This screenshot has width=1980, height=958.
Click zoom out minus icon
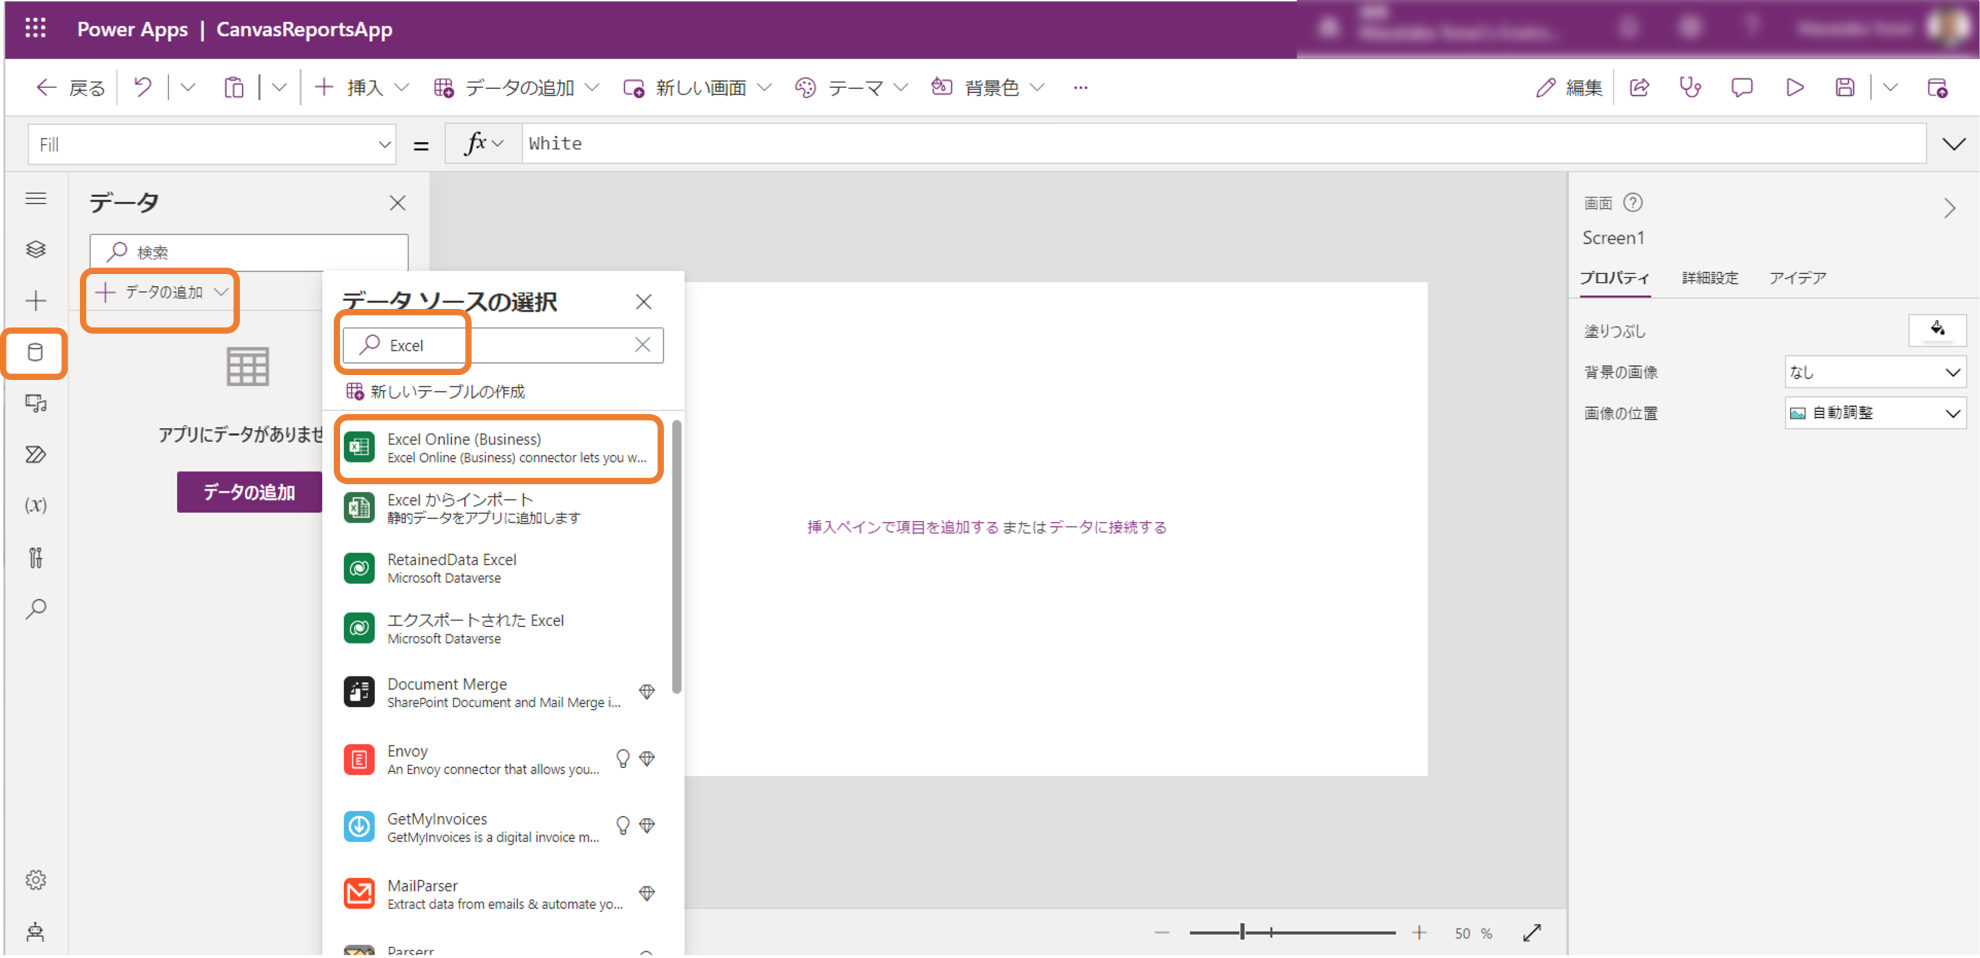1161,933
